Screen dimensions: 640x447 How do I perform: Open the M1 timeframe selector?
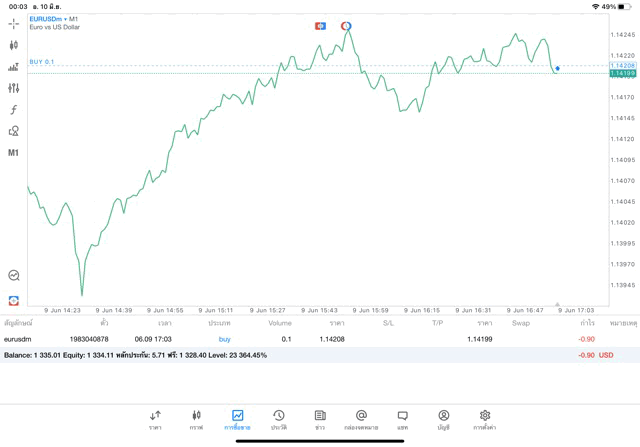[13, 153]
